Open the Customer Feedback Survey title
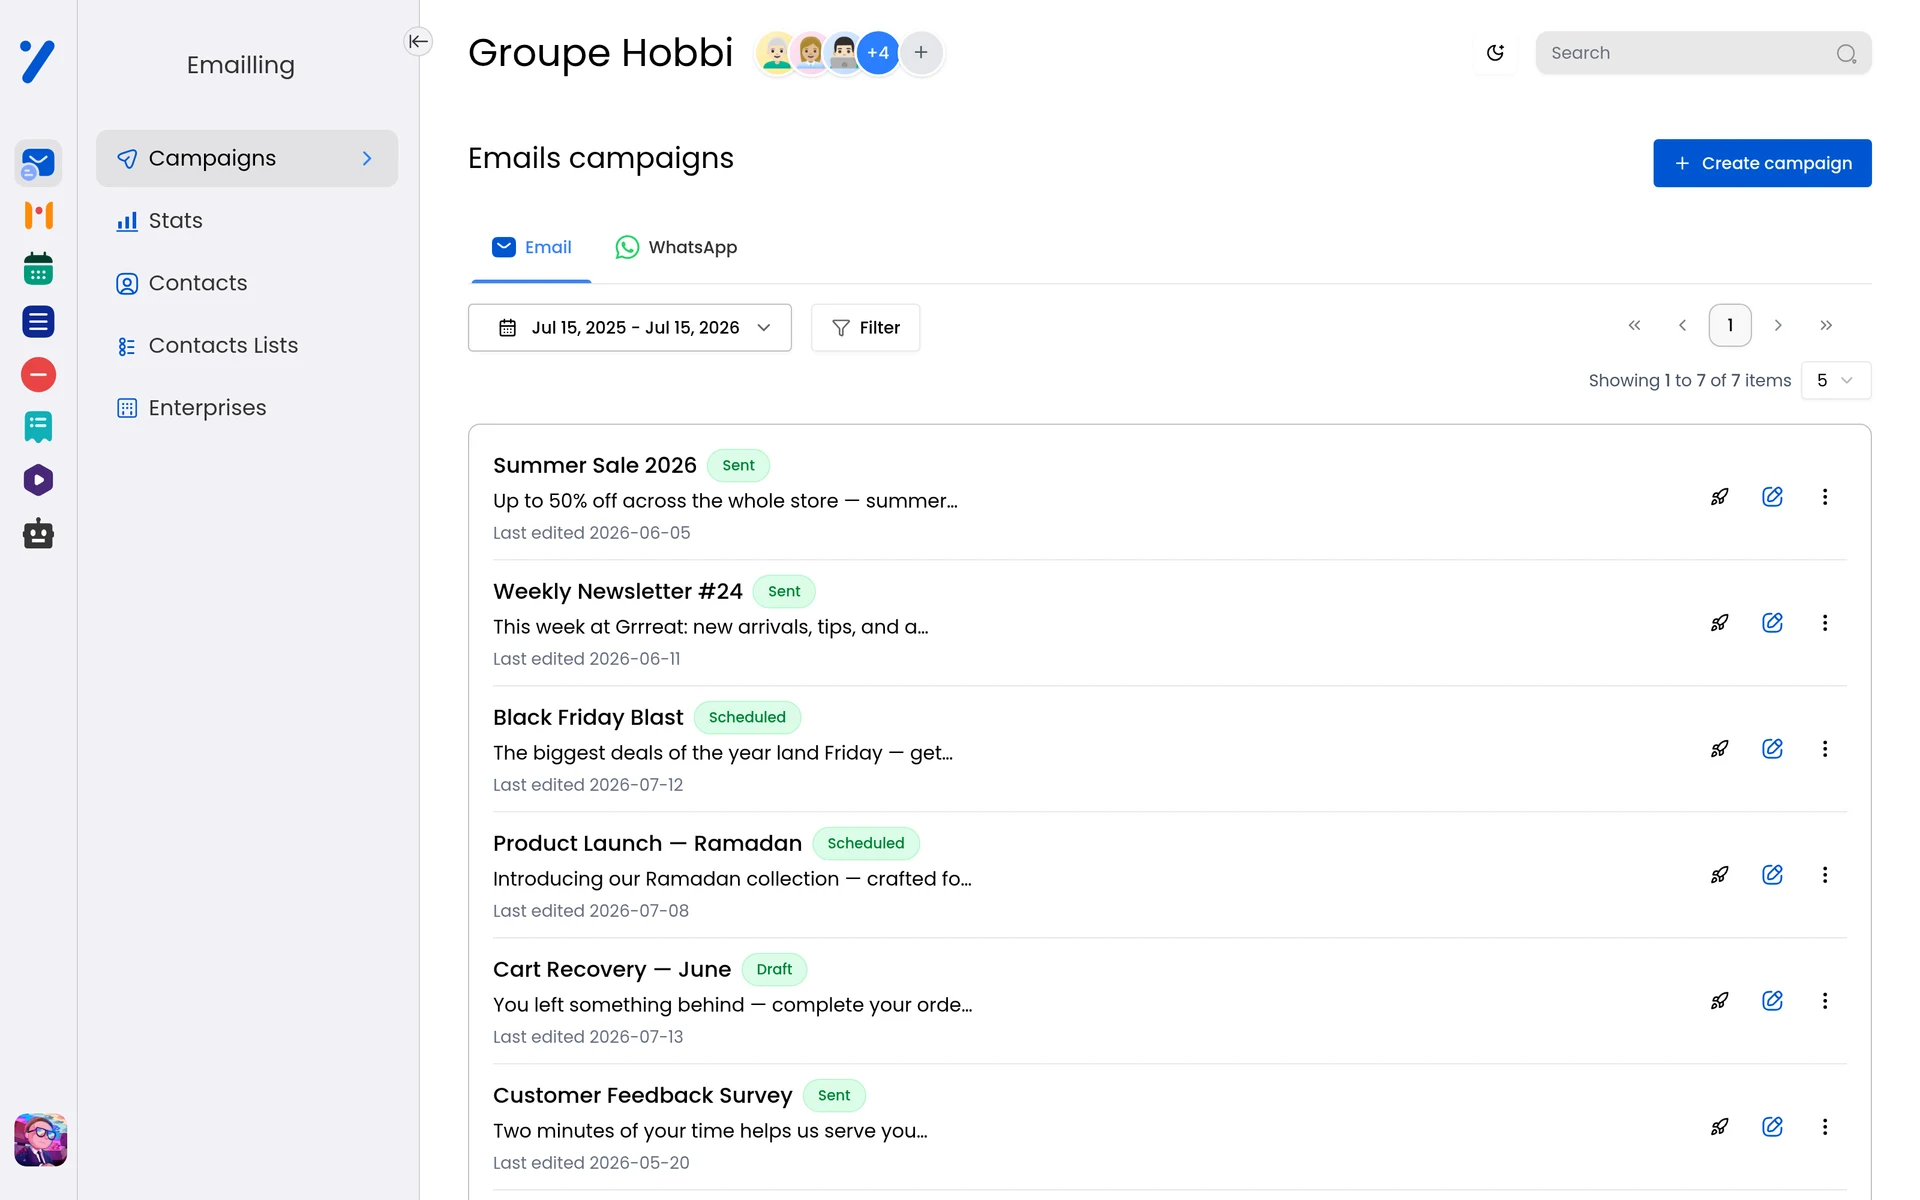 pos(642,1096)
